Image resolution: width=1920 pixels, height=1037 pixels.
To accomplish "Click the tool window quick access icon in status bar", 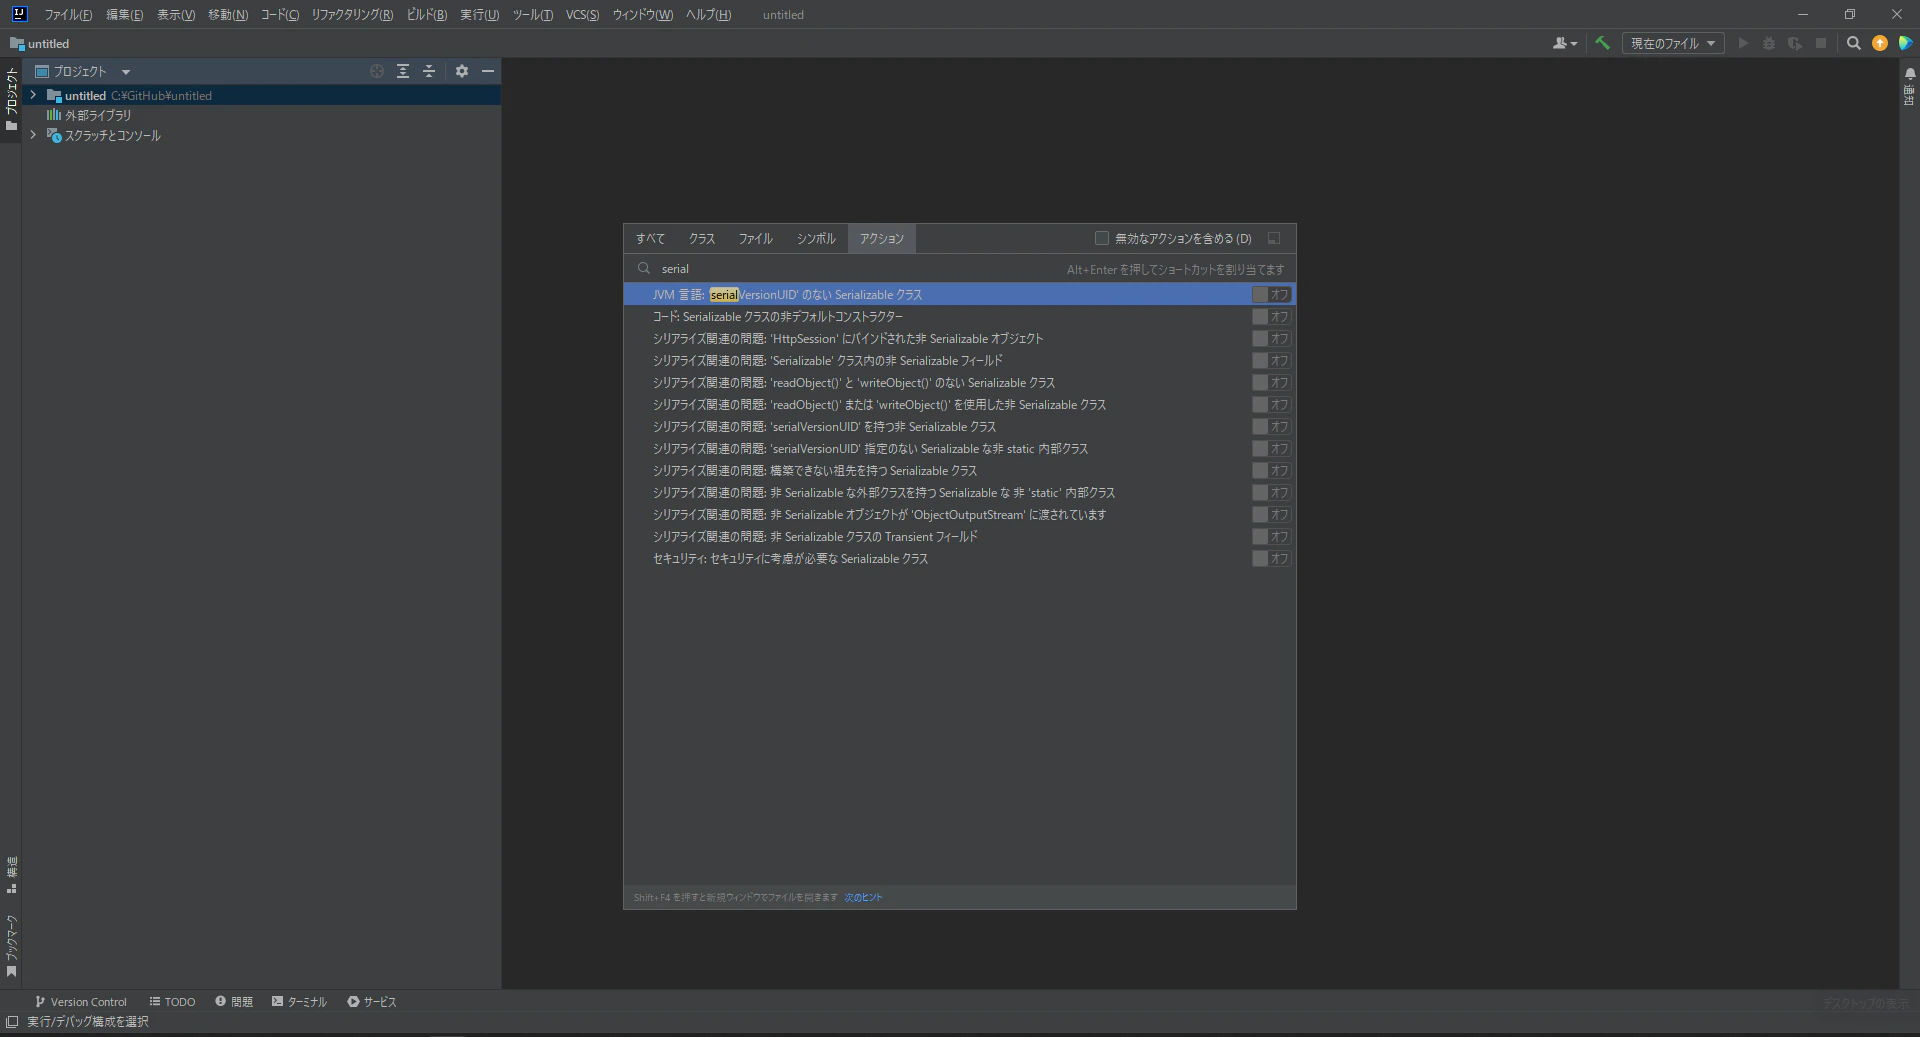I will pos(12,1022).
